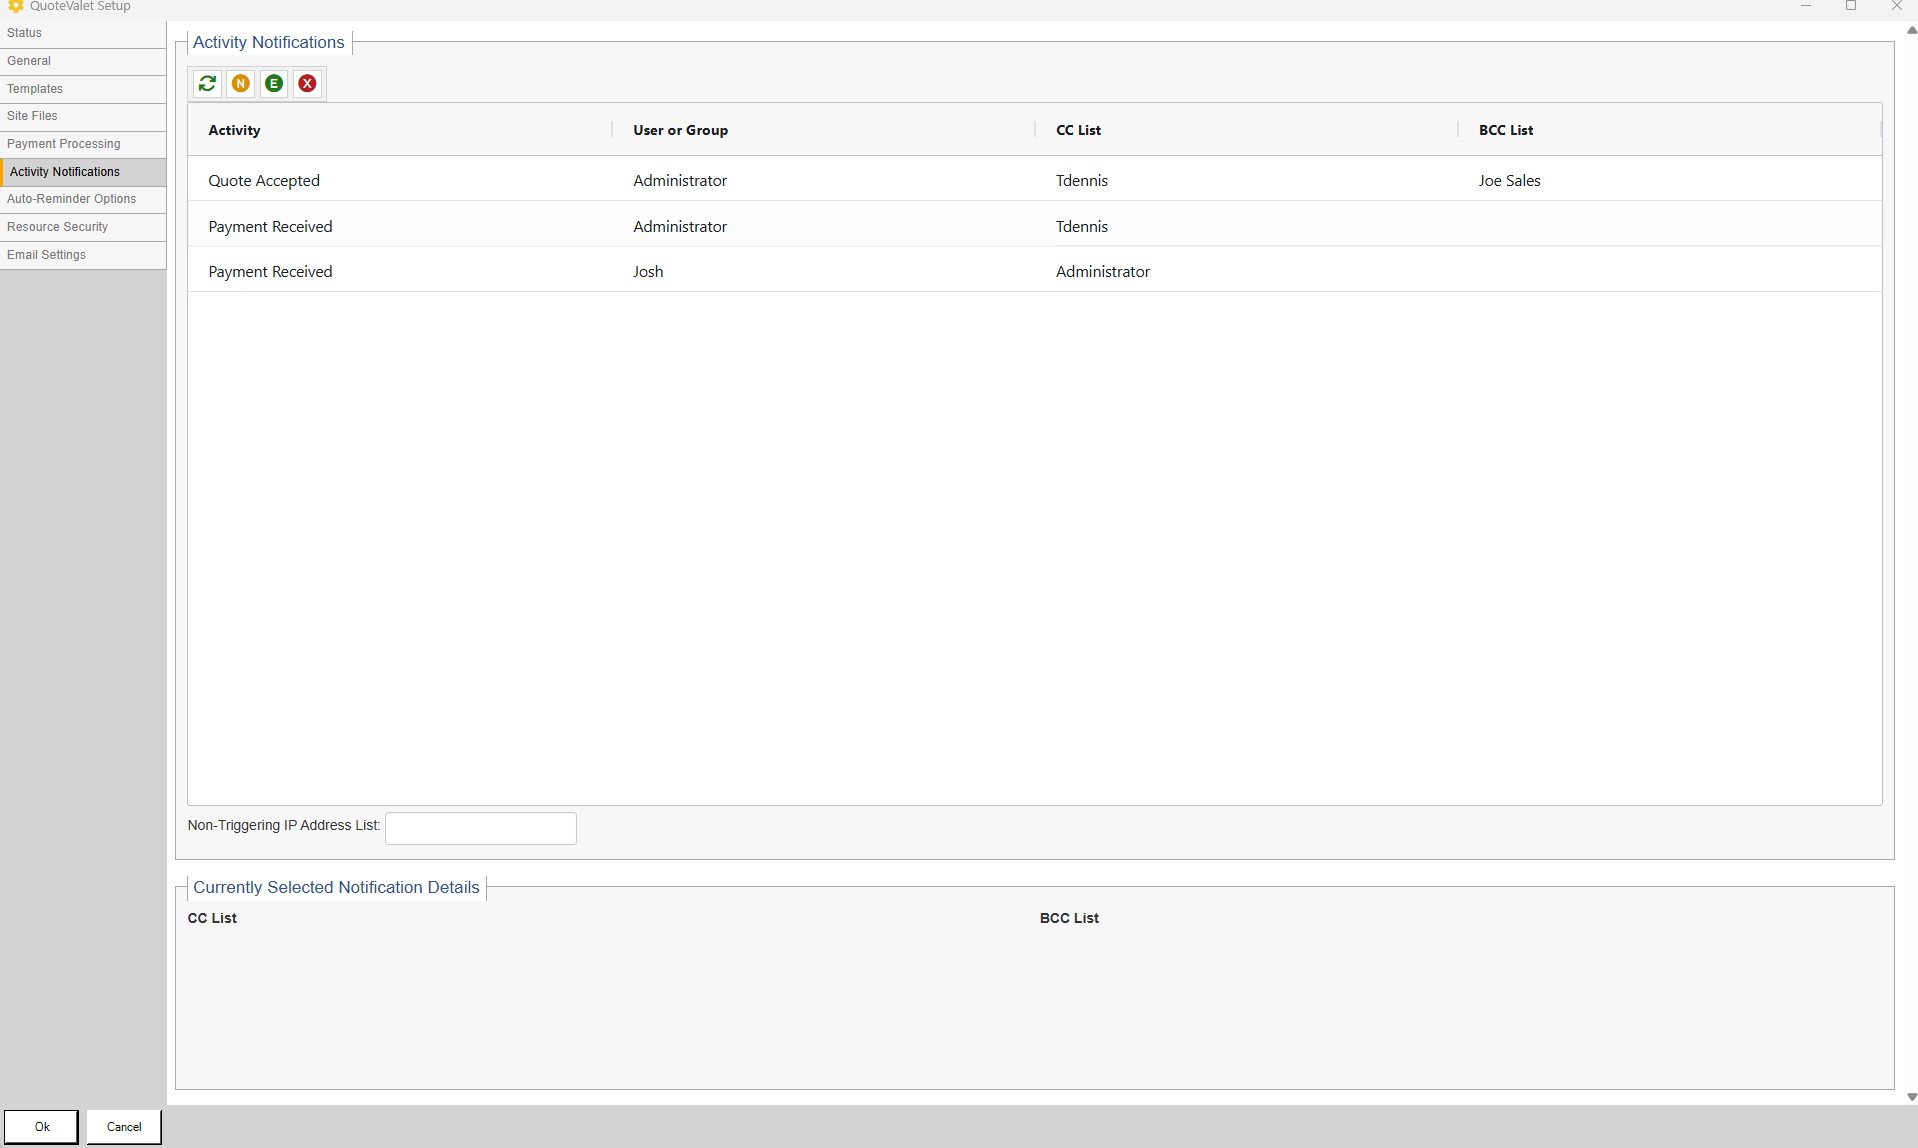Click the orange N new notification icon

[241, 84]
